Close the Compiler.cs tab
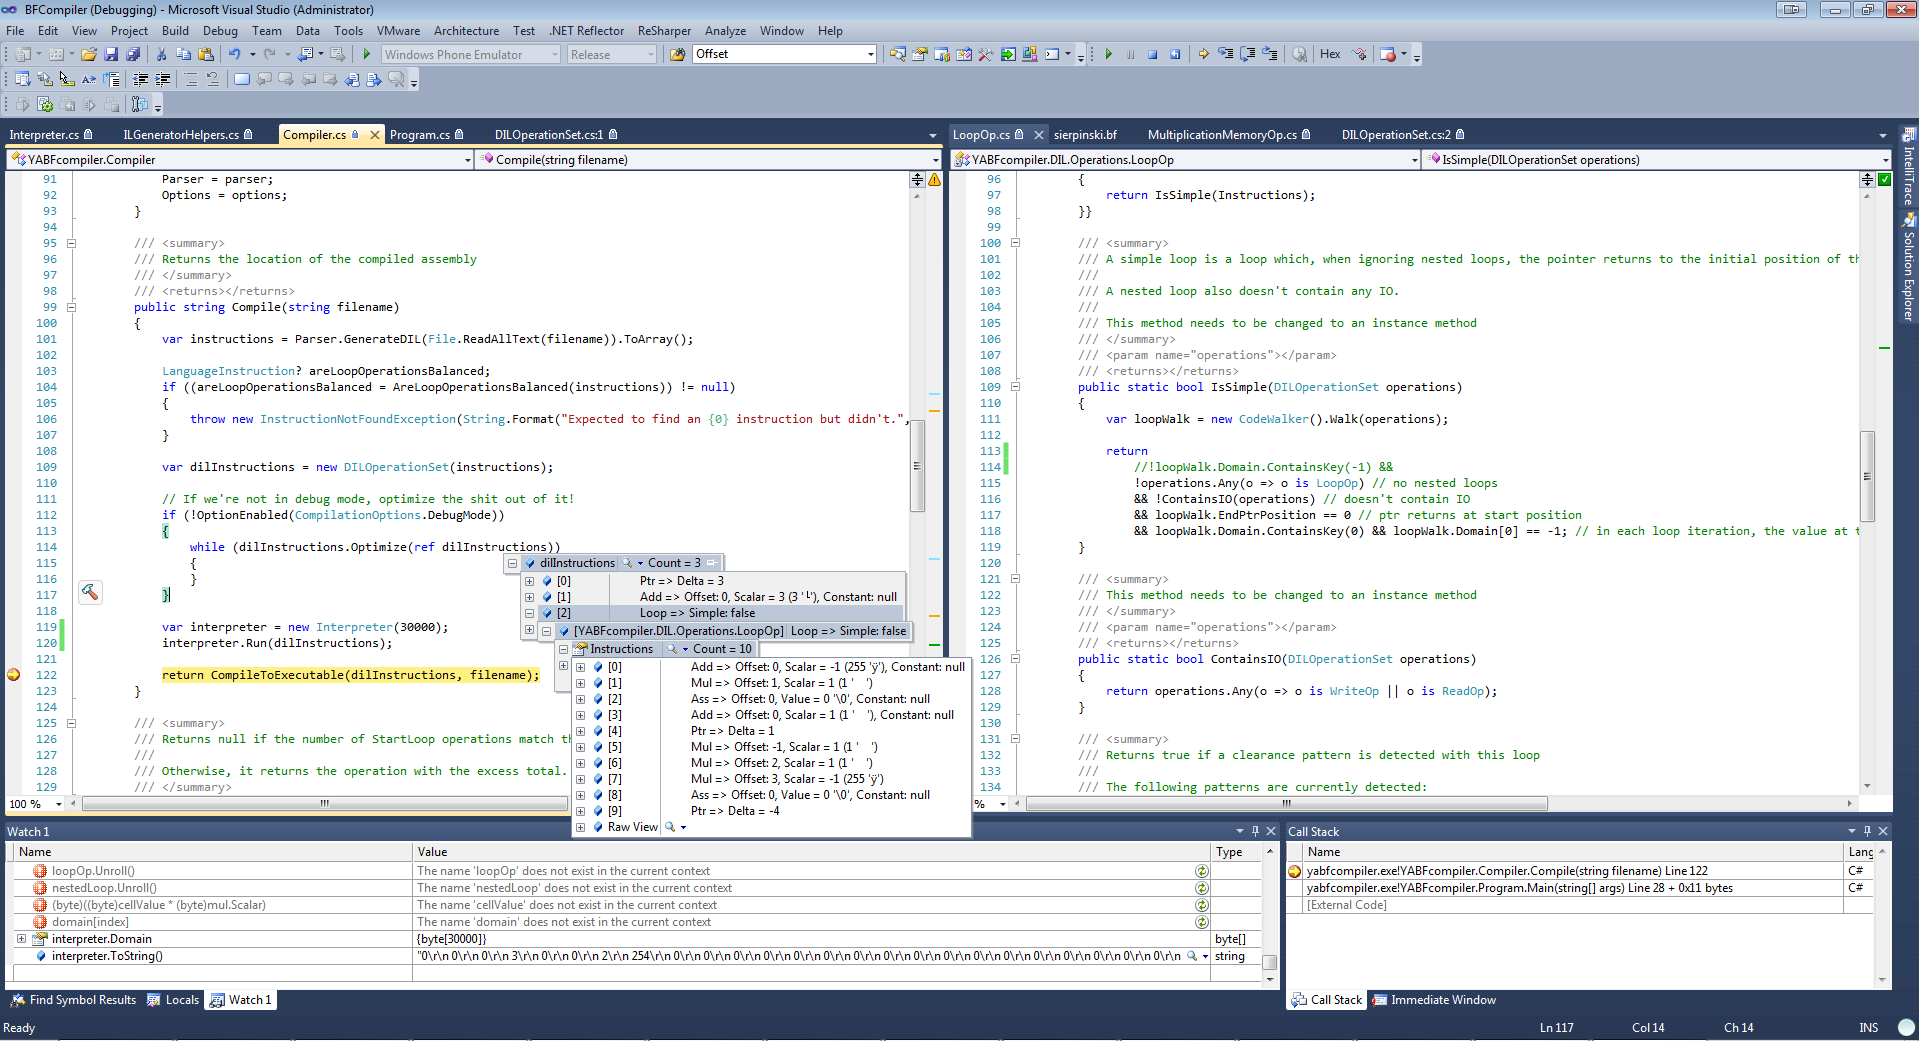The height and width of the screenshot is (1041, 1919). tap(375, 135)
